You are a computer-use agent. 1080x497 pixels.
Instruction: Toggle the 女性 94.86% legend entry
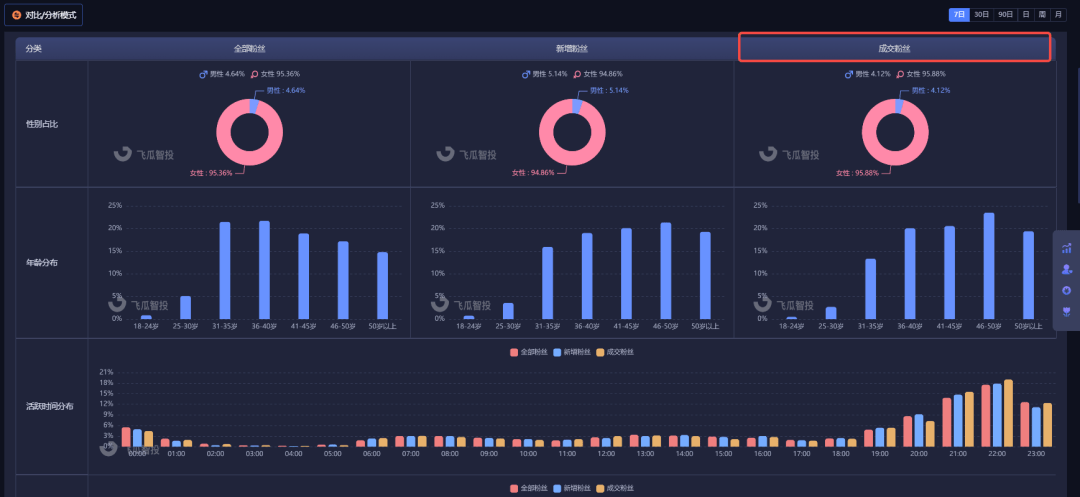pyautogui.click(x=599, y=74)
